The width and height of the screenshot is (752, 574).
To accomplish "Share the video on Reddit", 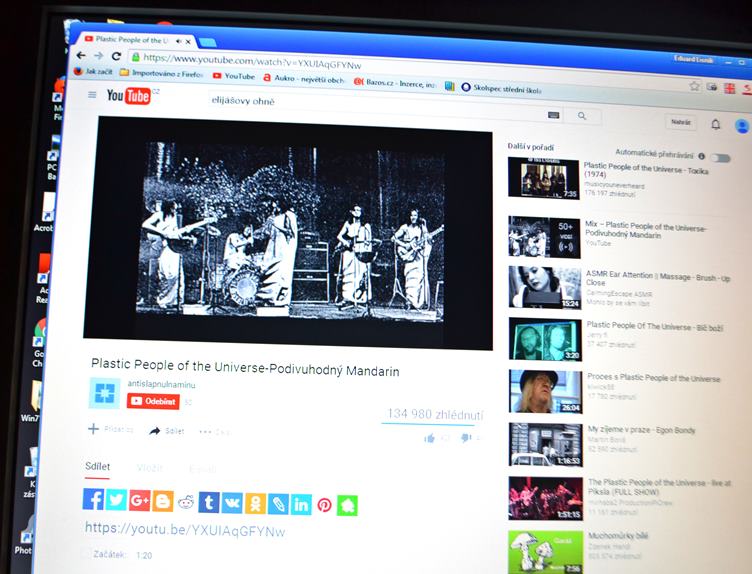I will pos(186,502).
